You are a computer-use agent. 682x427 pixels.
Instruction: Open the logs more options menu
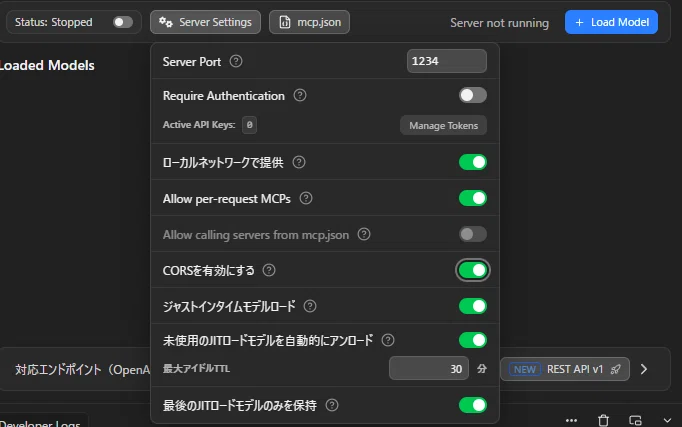(x=571, y=420)
